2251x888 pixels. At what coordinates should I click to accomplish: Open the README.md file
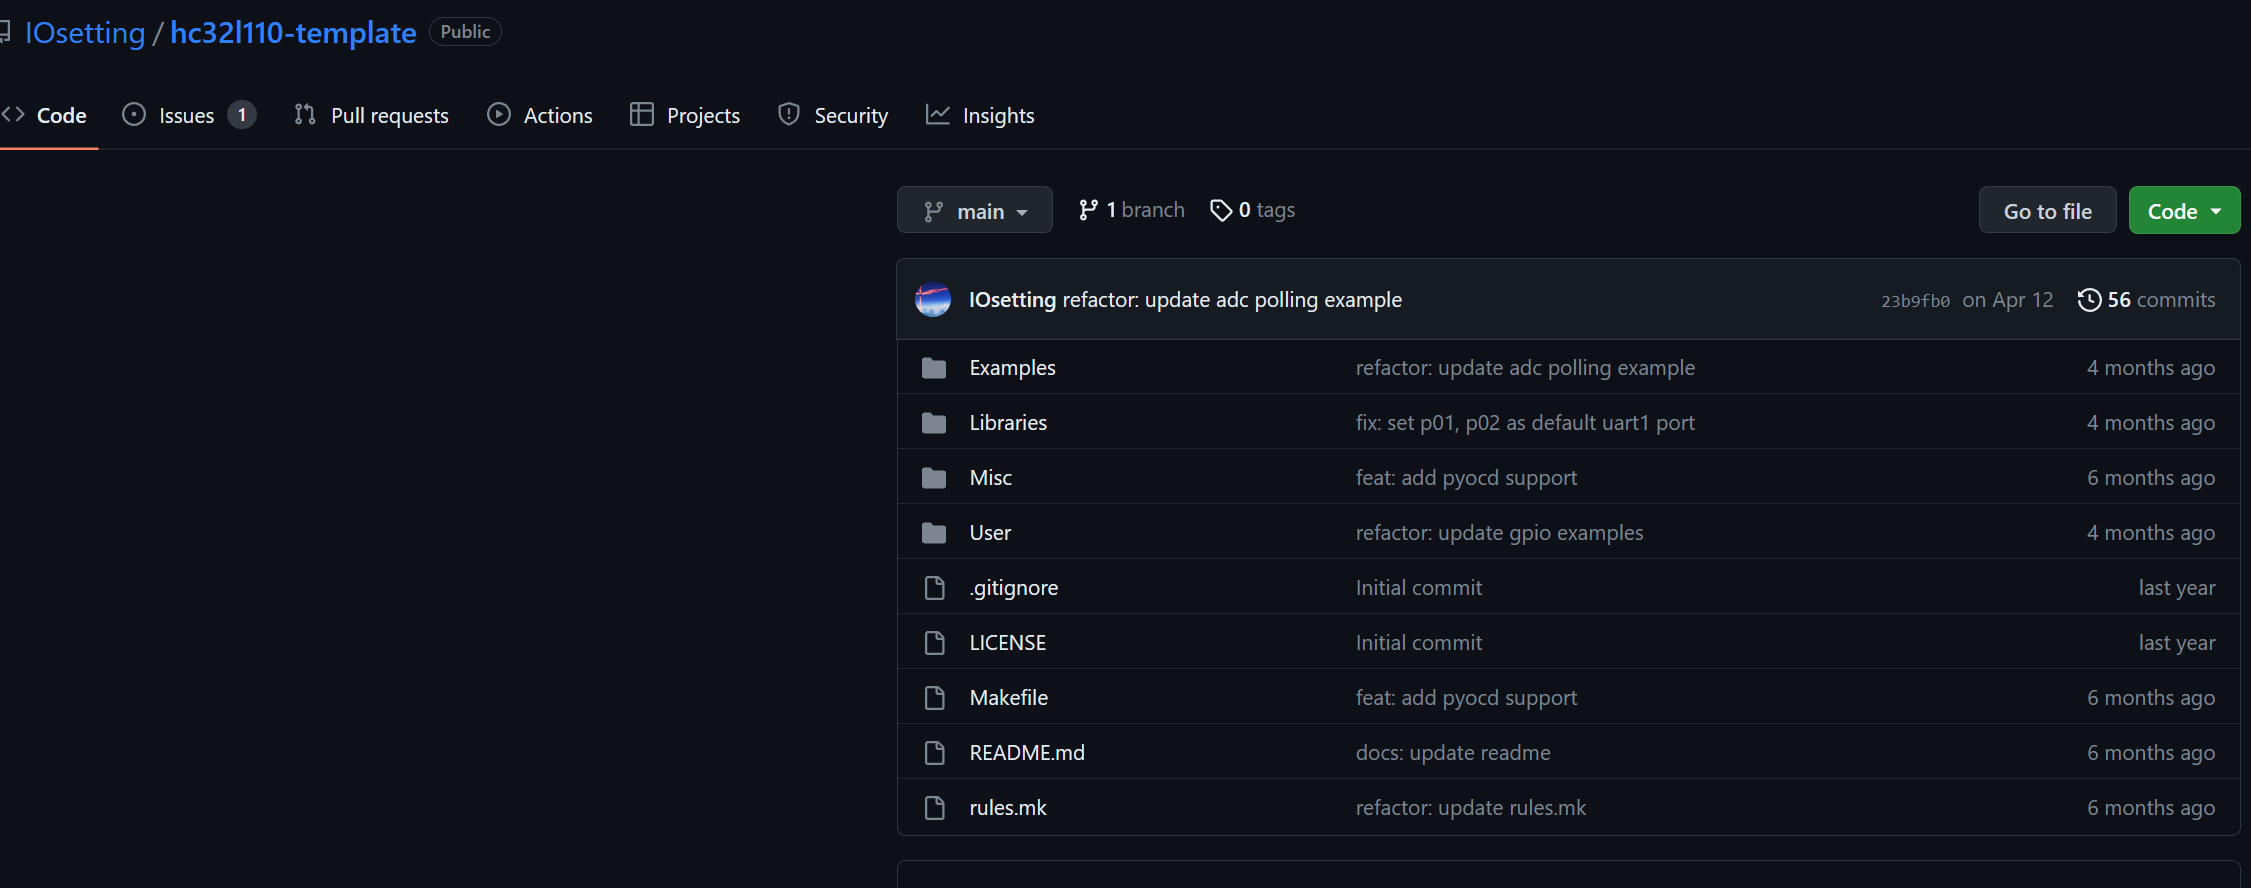1027,753
